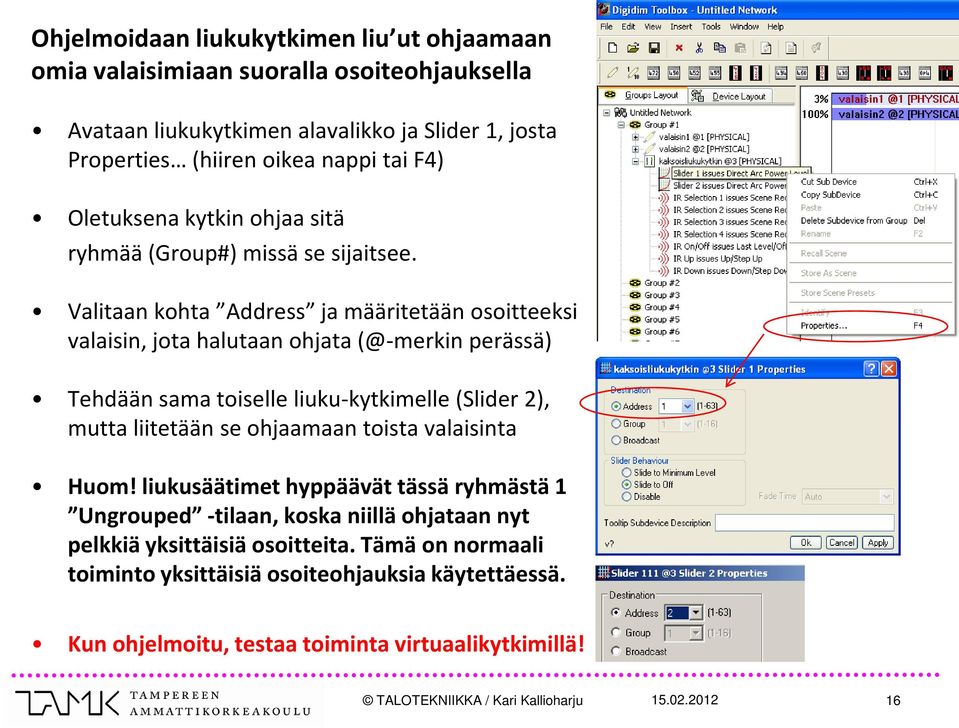Image resolution: width=959 pixels, height=728 pixels.
Task: Open Address dropdown in Slider 2 Properties
Action: 696,612
